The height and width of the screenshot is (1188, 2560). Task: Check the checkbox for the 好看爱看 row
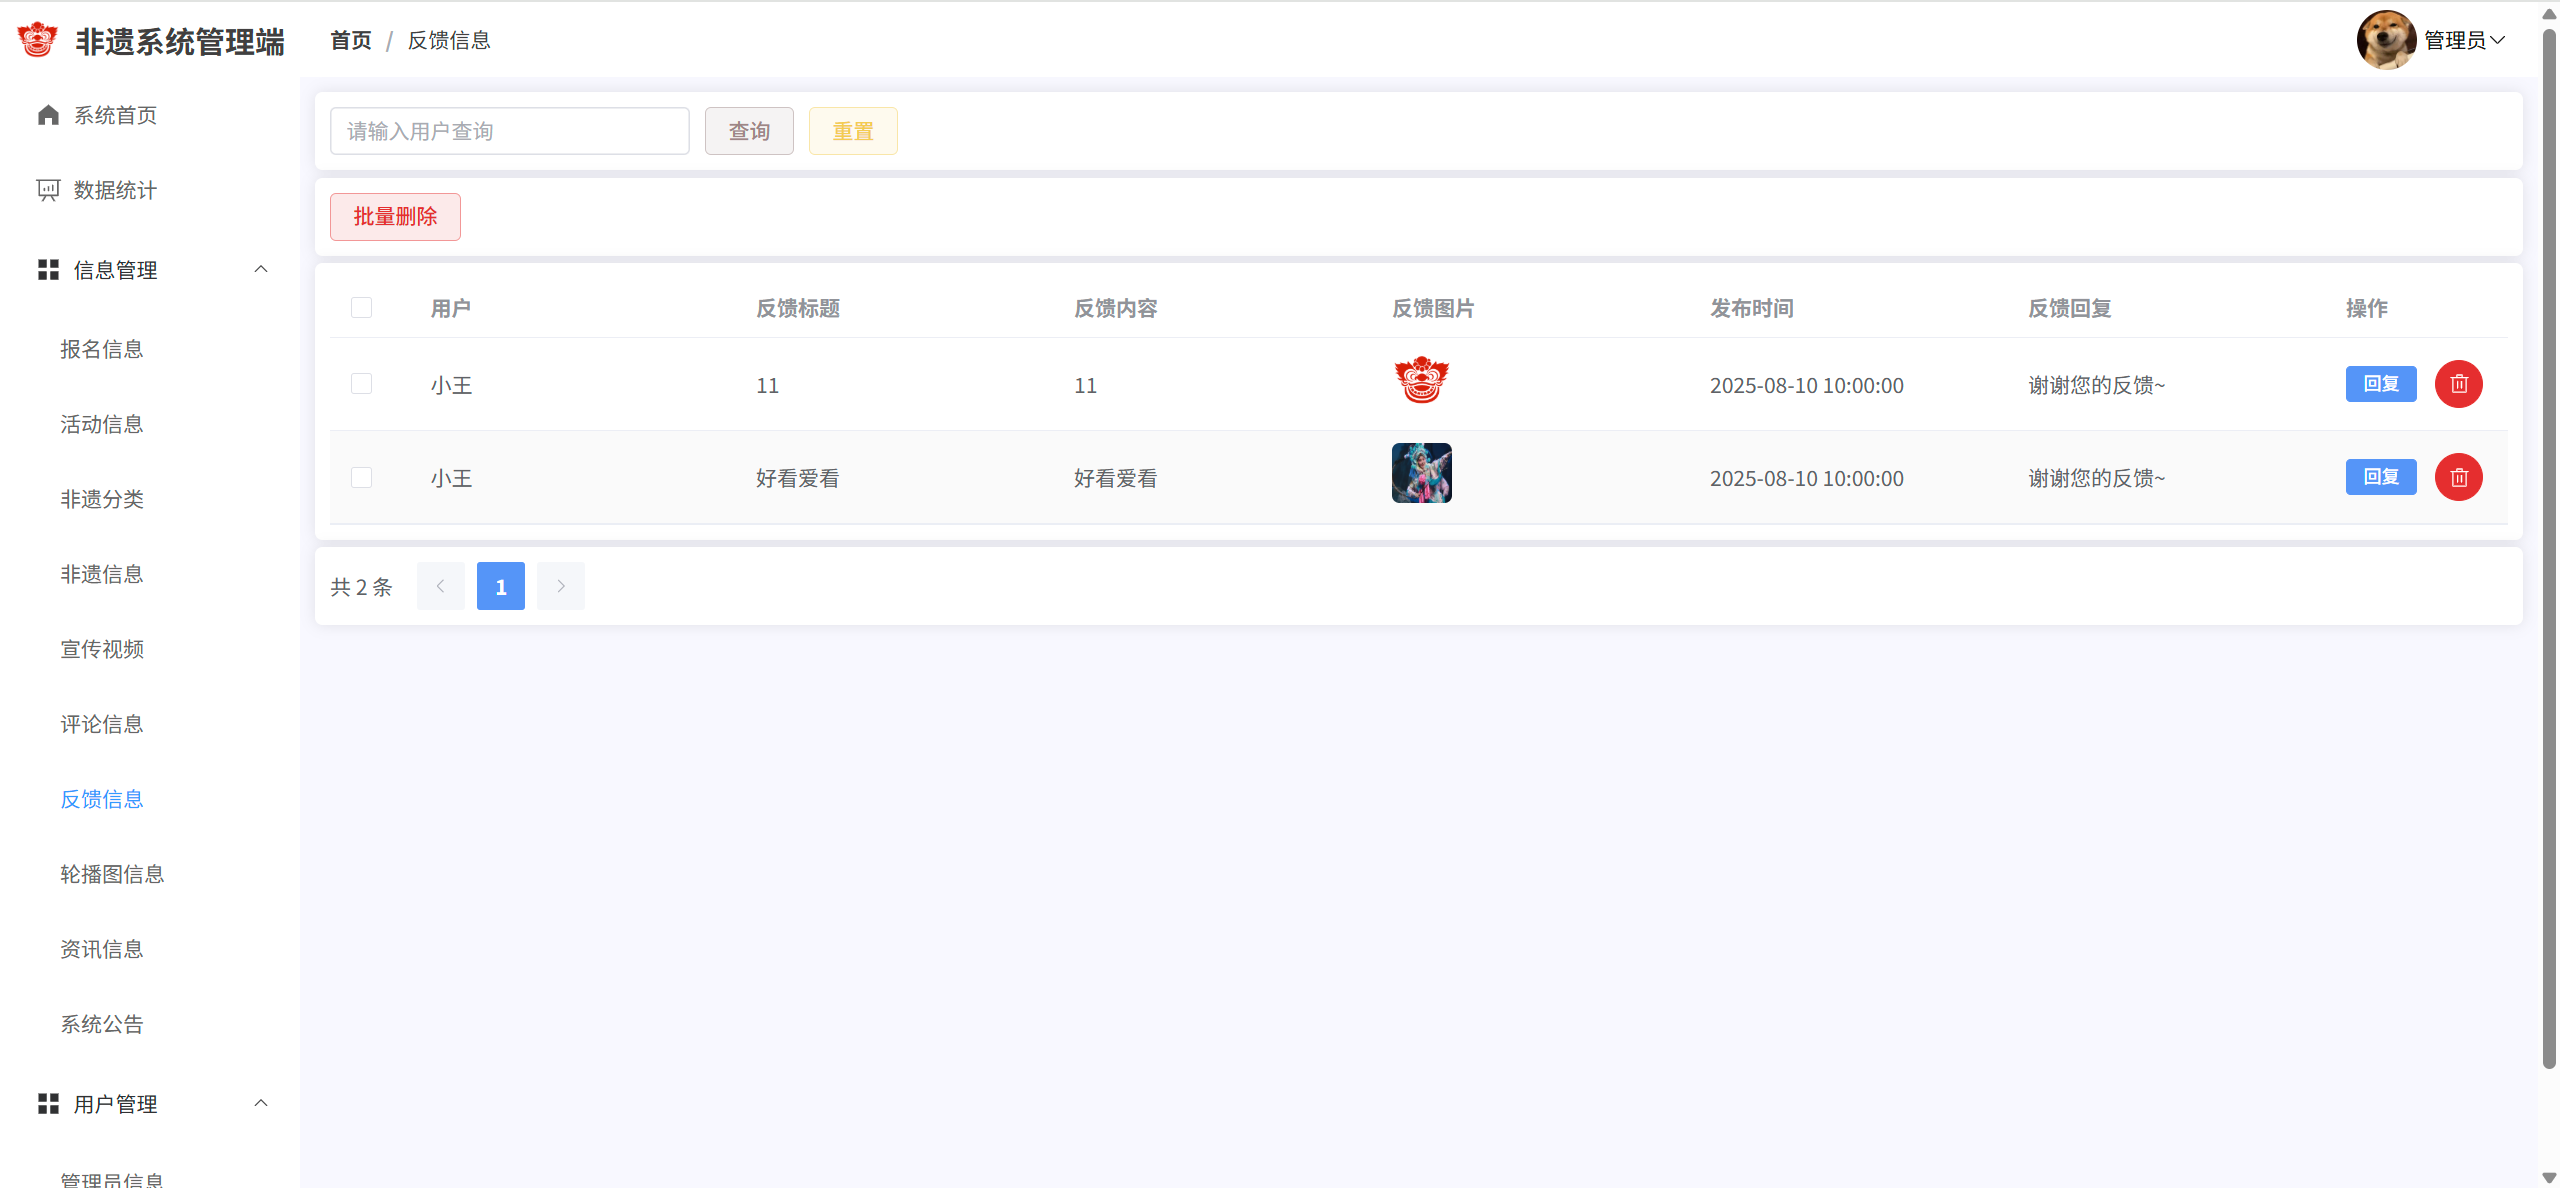click(361, 477)
